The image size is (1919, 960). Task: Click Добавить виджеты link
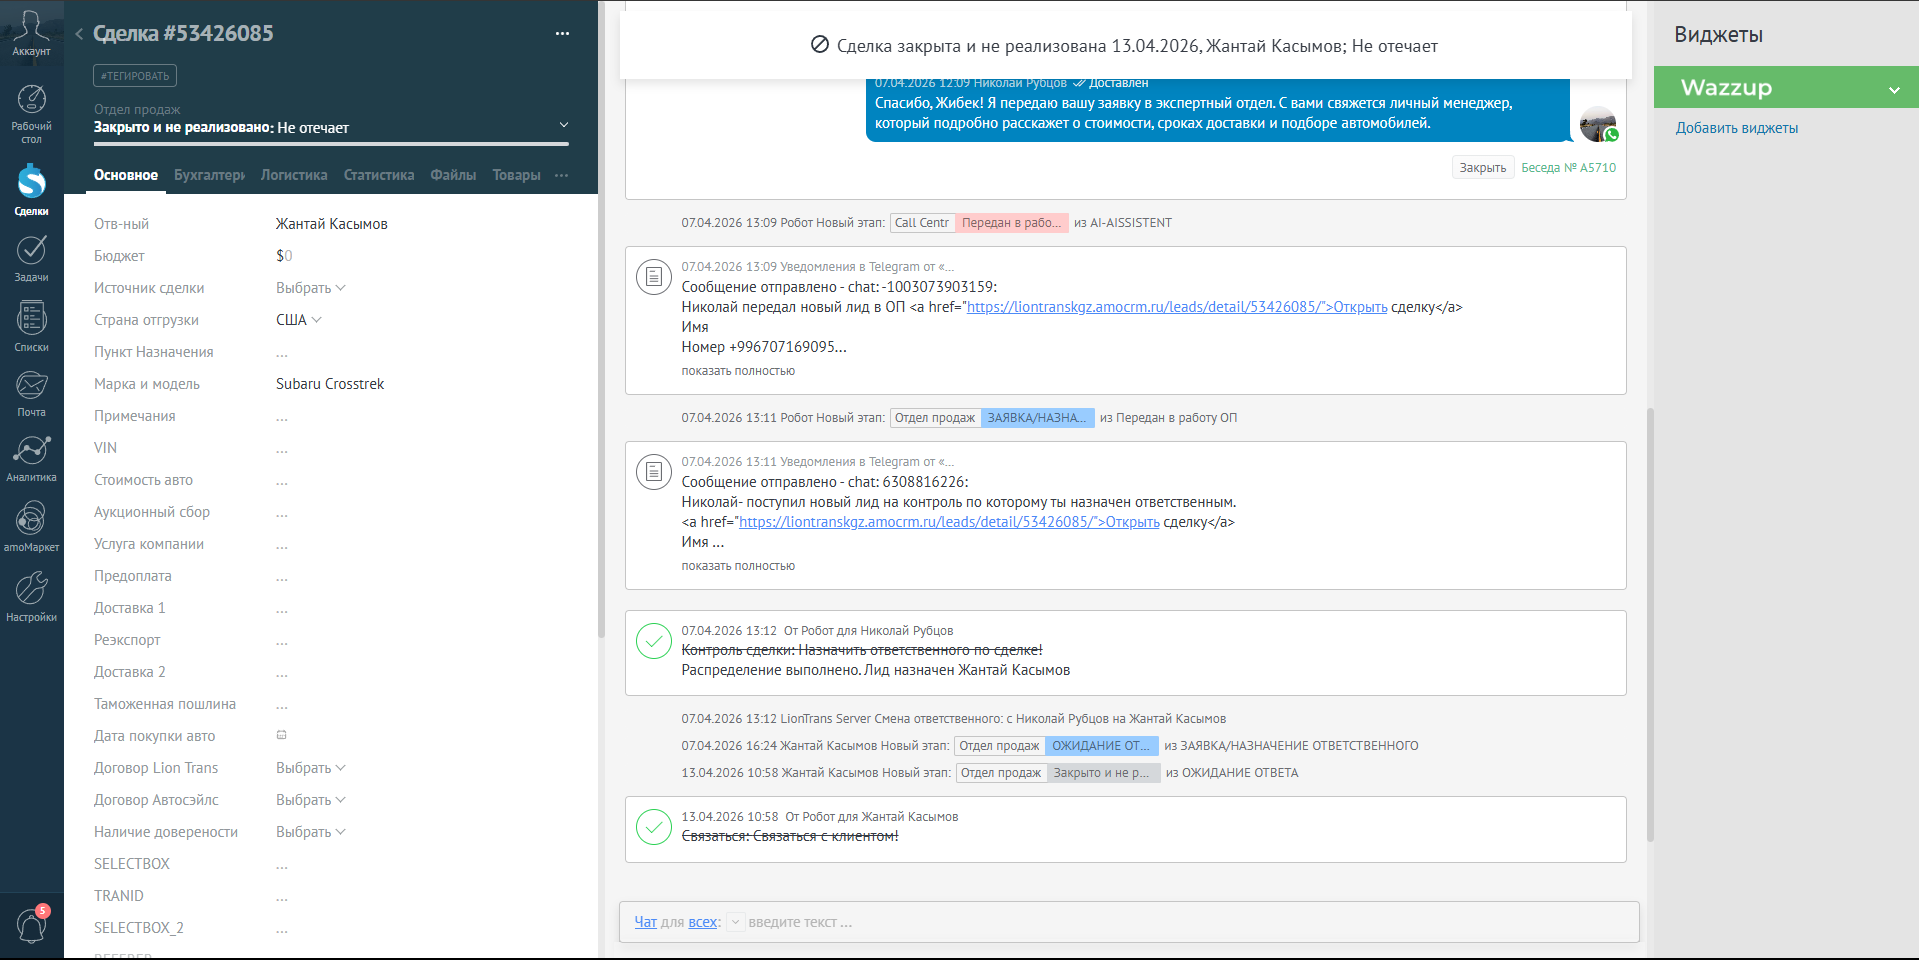pyautogui.click(x=1736, y=128)
